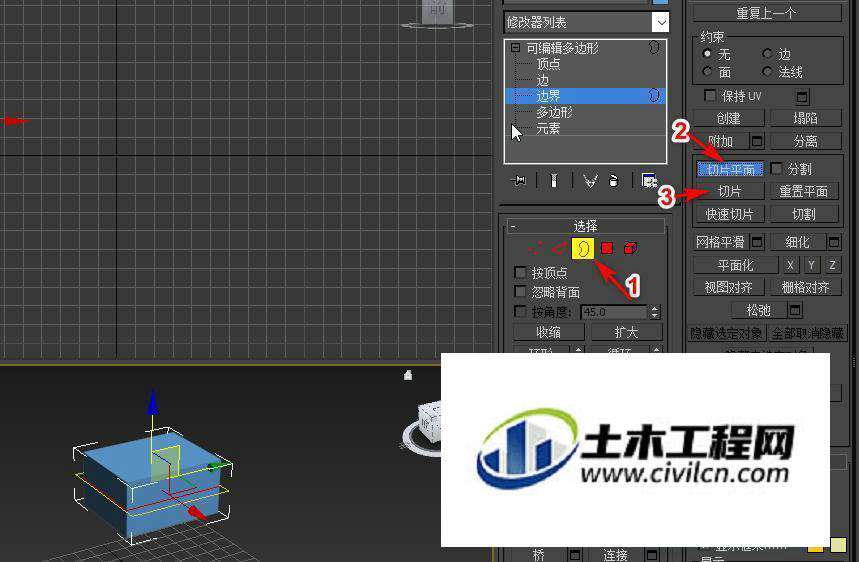The width and height of the screenshot is (859, 562).
Task: Open settings box next to 连接
Action: (x=652, y=555)
